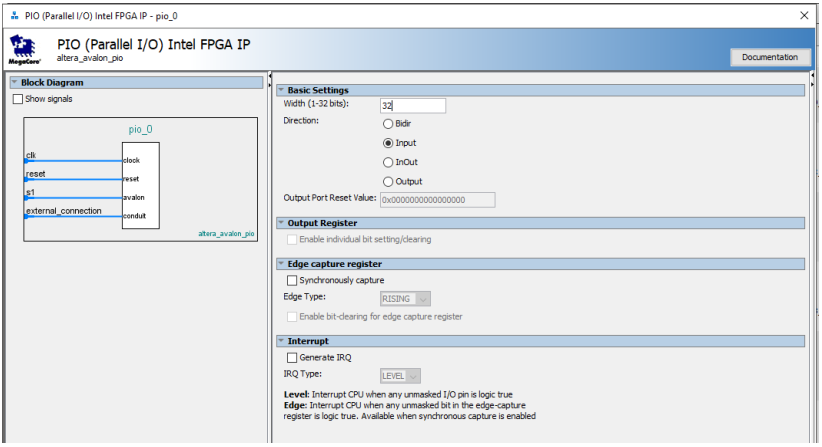Click the reset signal label in diagram
This screenshot has height=447, width=822.
tap(36, 173)
